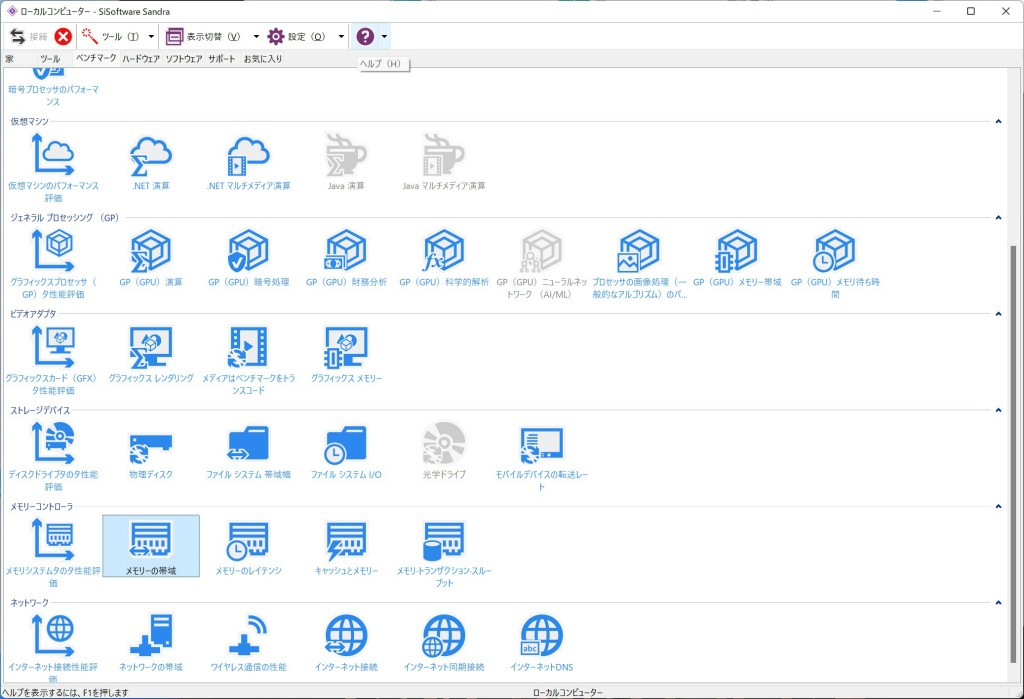The image size is (1024, 699).
Task: Collapse the ストレージデバイス section
Action: pyautogui.click(x=997, y=410)
